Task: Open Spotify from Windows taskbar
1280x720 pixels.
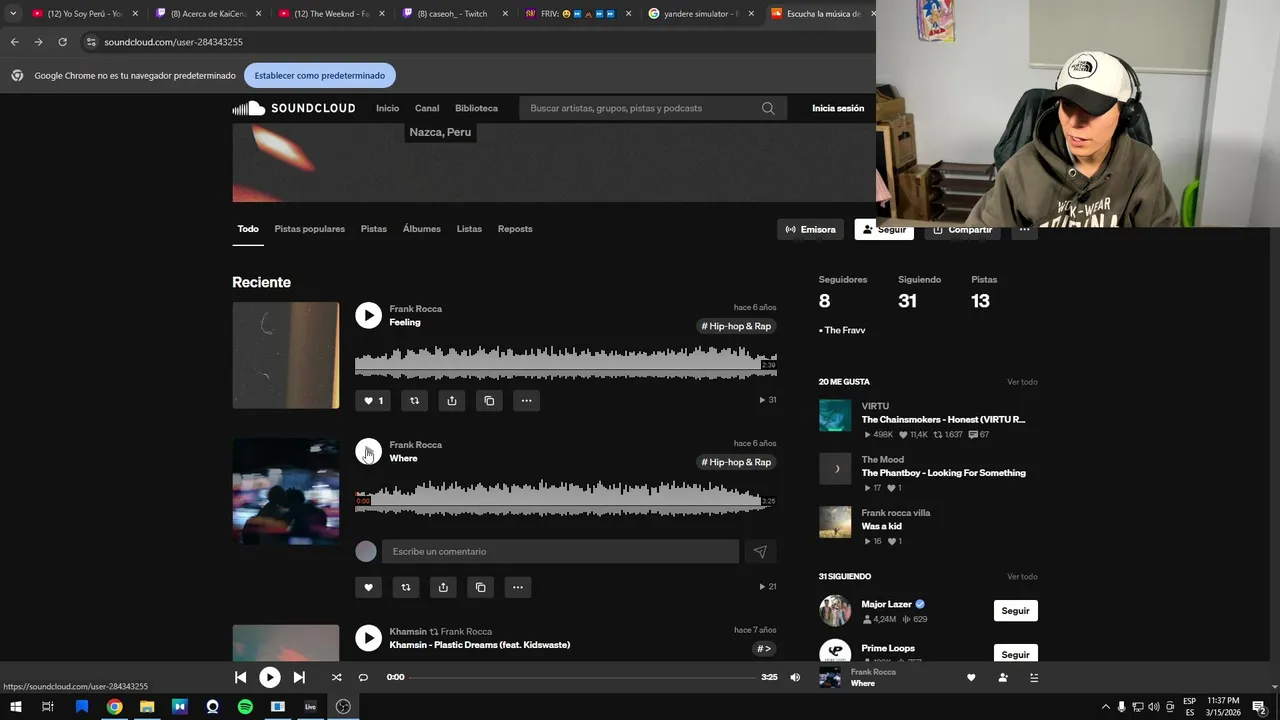Action: 245,707
